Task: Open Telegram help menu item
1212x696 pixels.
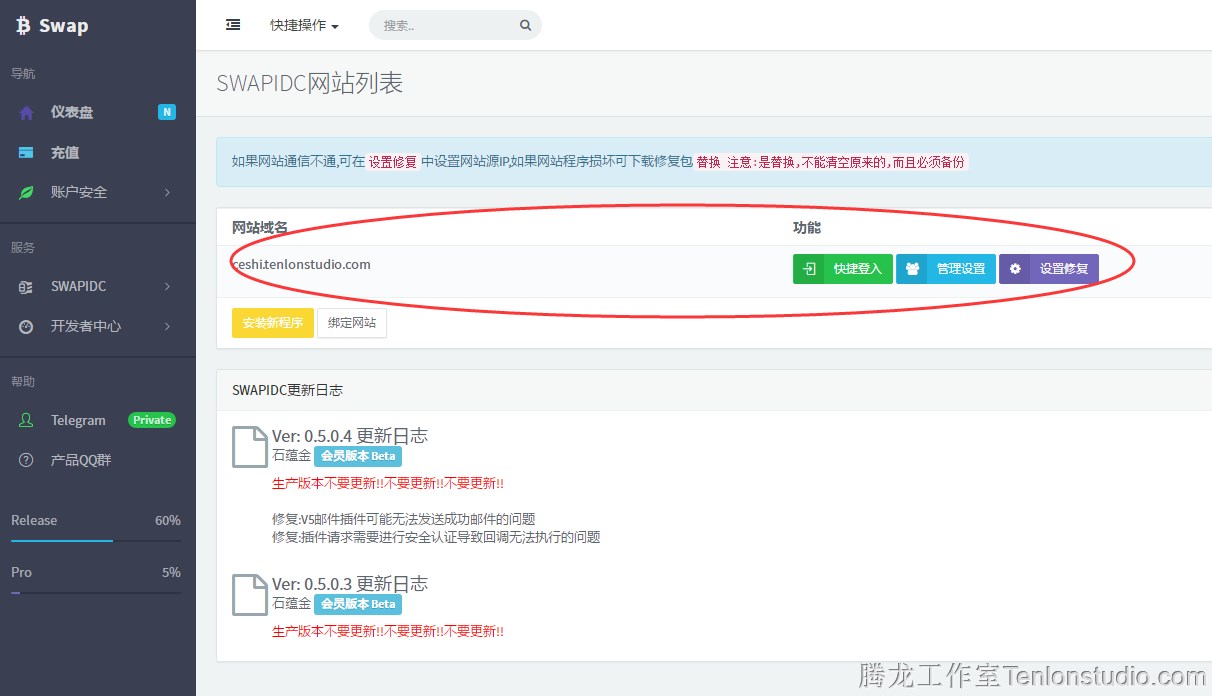Action: tap(98, 420)
